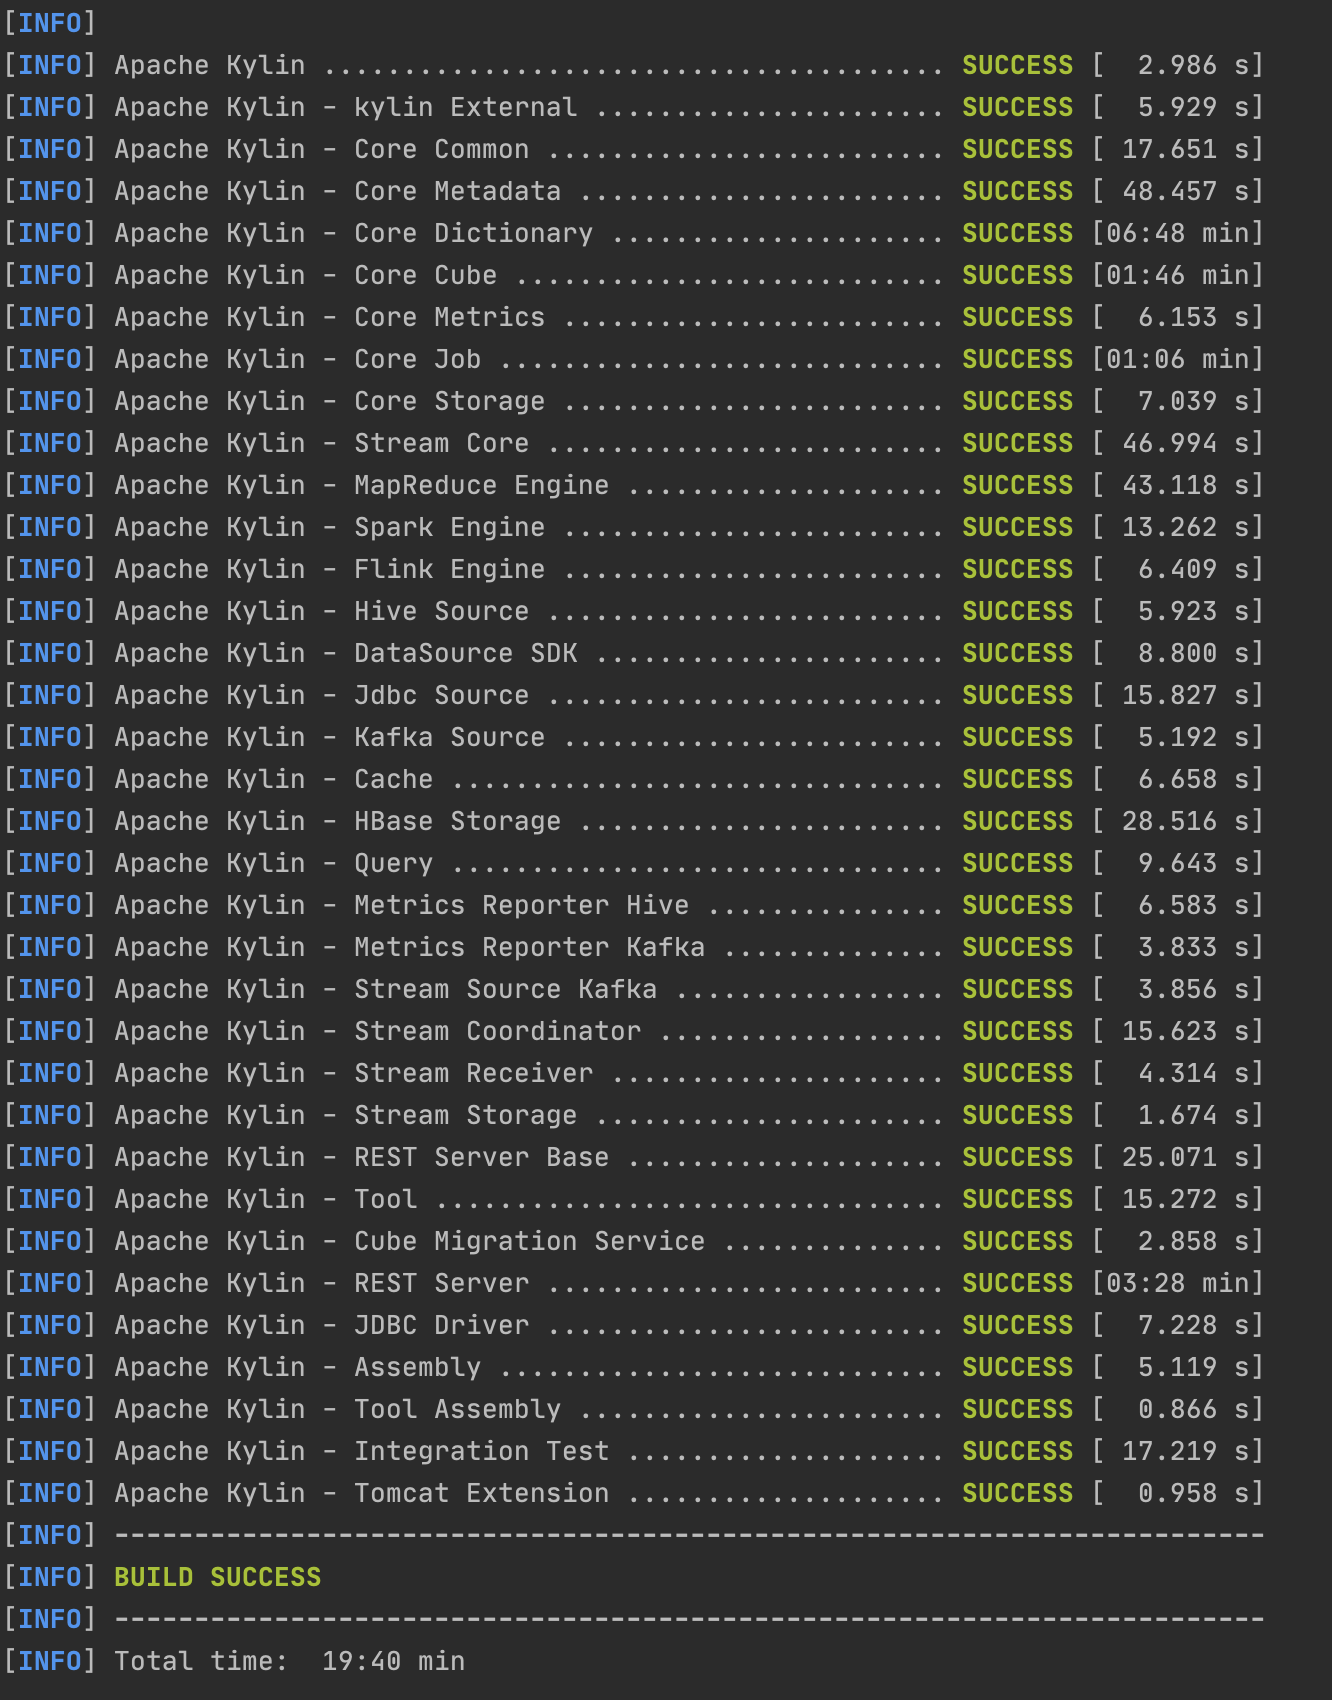Click the 'Cache' module name
Image resolution: width=1332 pixels, height=1700 pixels.
(x=393, y=779)
